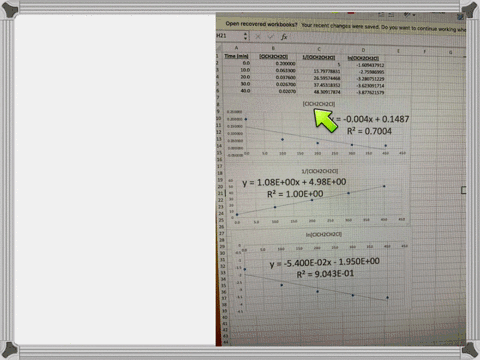This screenshot has height=360, width=480.
Task: Select row 7 header
Action: point(218,97)
